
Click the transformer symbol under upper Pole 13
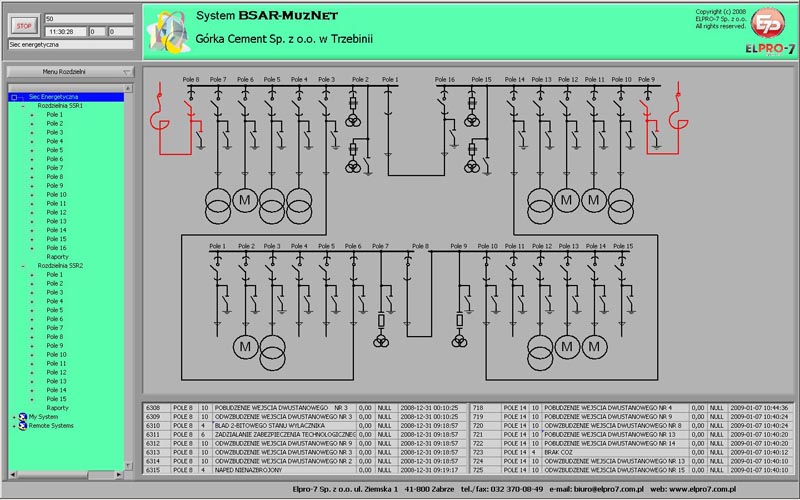pos(540,206)
